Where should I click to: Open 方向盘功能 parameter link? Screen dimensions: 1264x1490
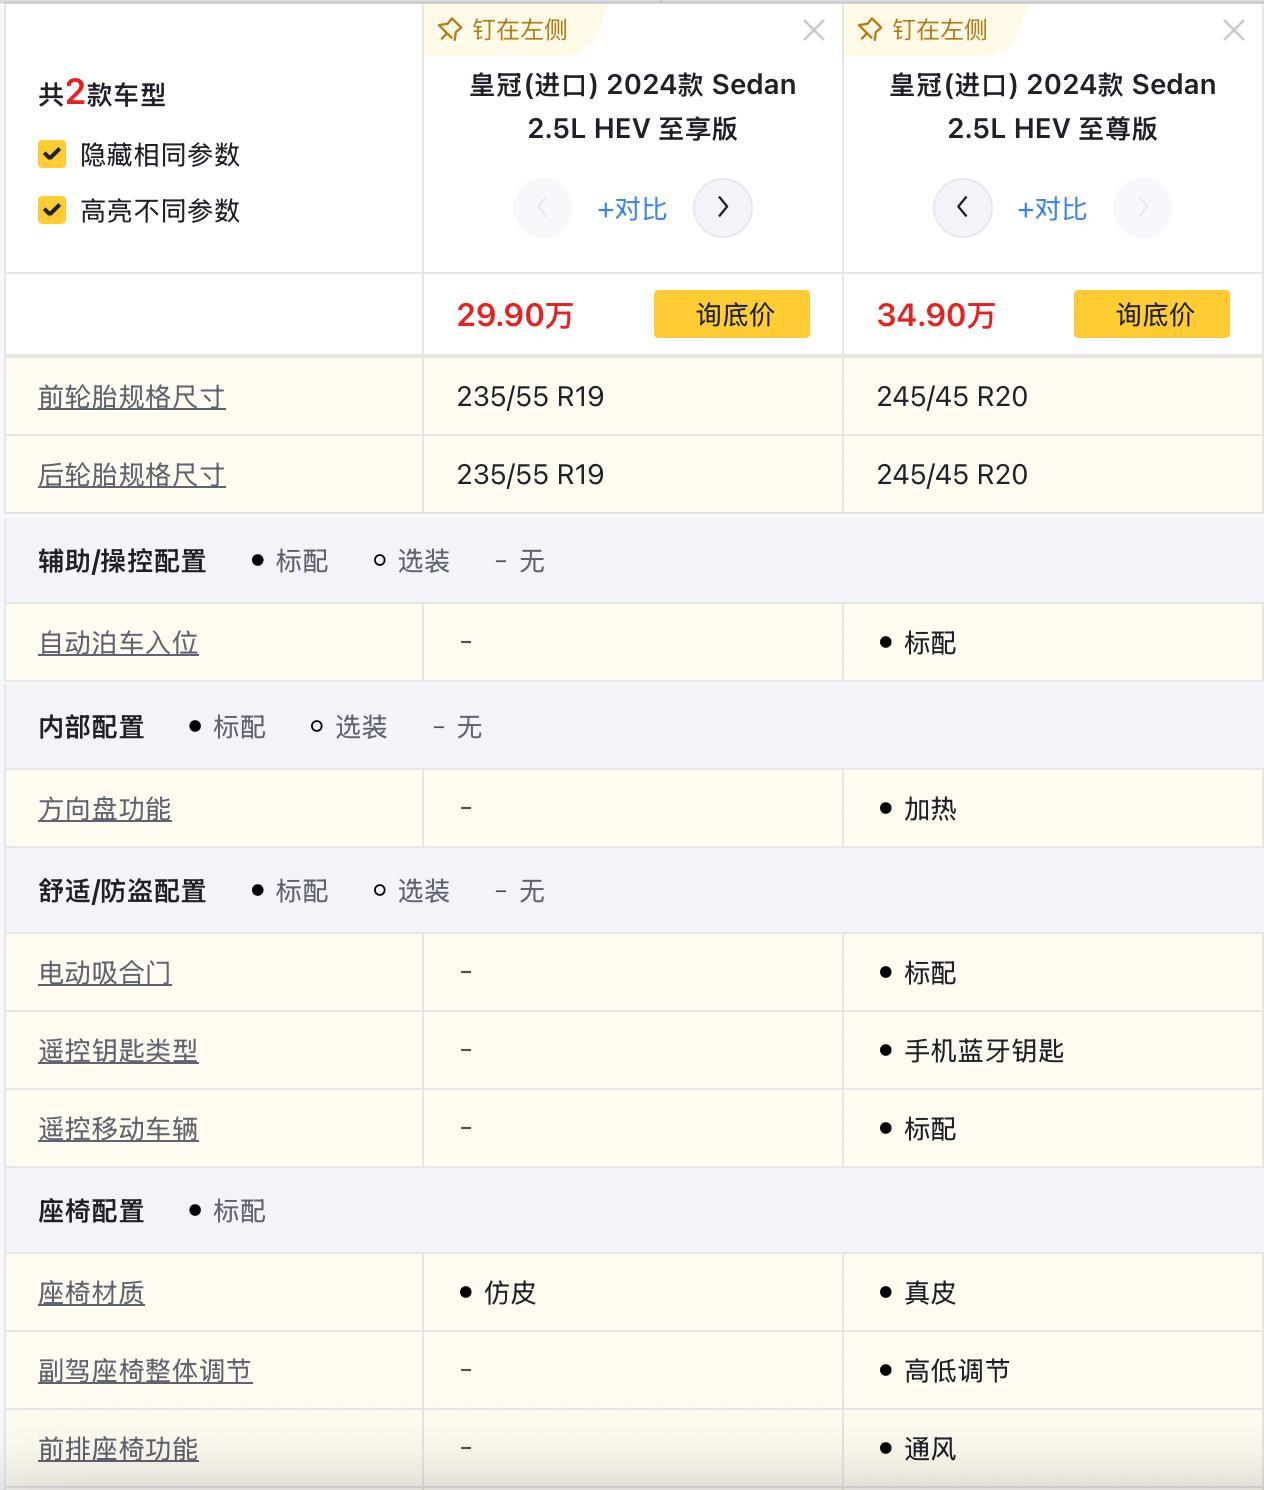pos(105,809)
